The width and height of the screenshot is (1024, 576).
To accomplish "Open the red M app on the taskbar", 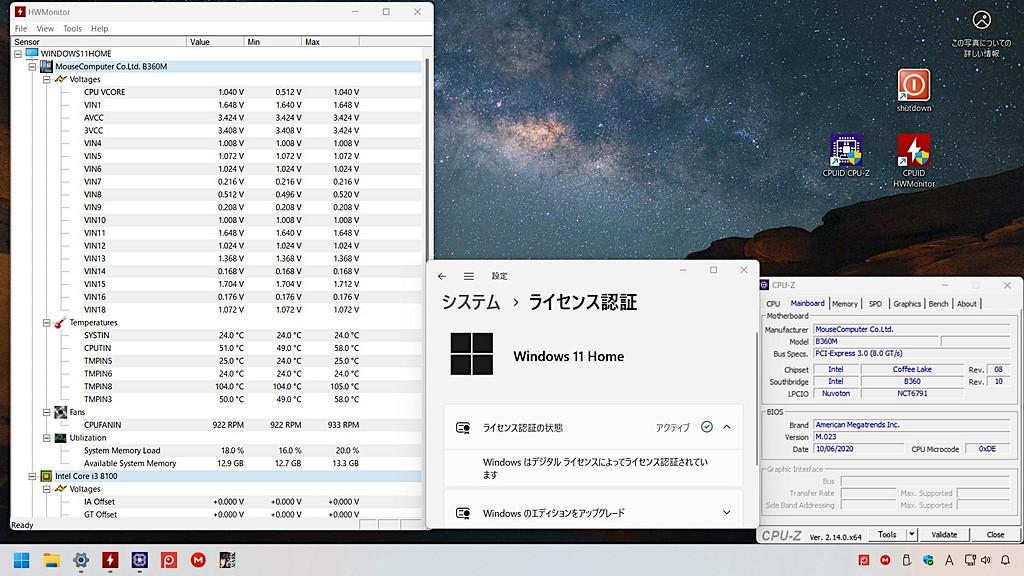I will [199, 560].
